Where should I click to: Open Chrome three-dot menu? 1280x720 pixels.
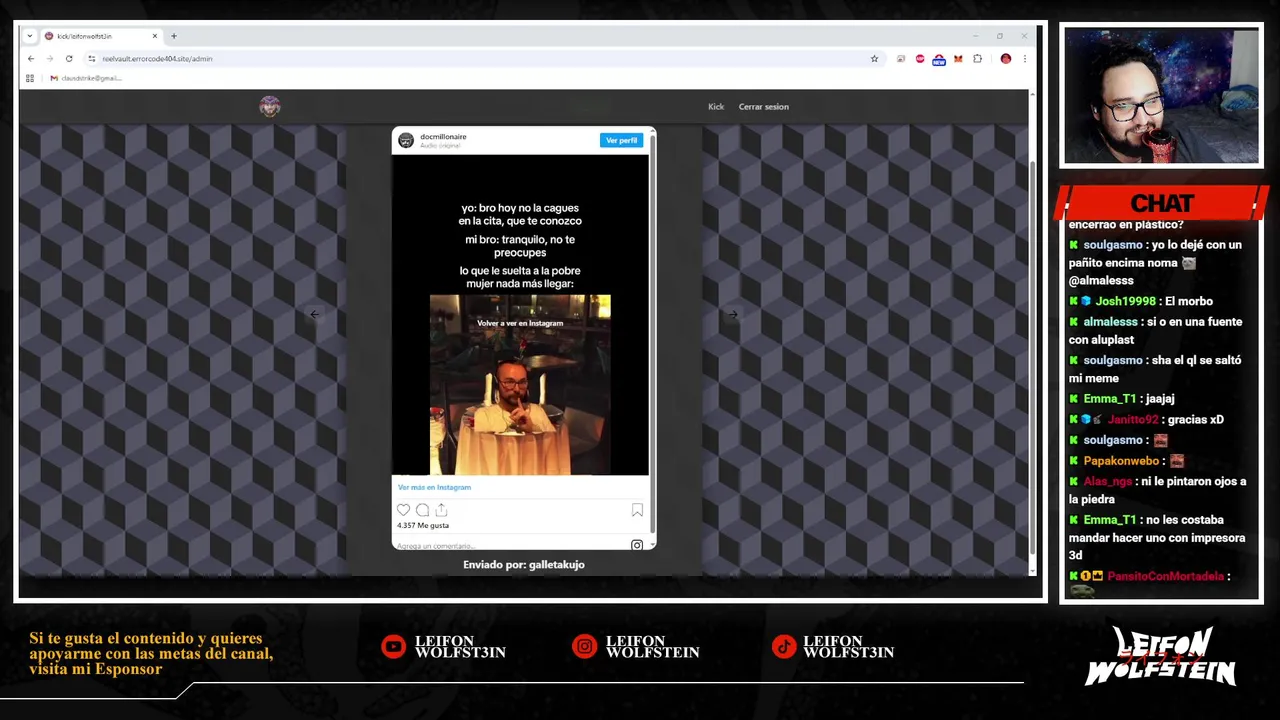coord(1024,59)
